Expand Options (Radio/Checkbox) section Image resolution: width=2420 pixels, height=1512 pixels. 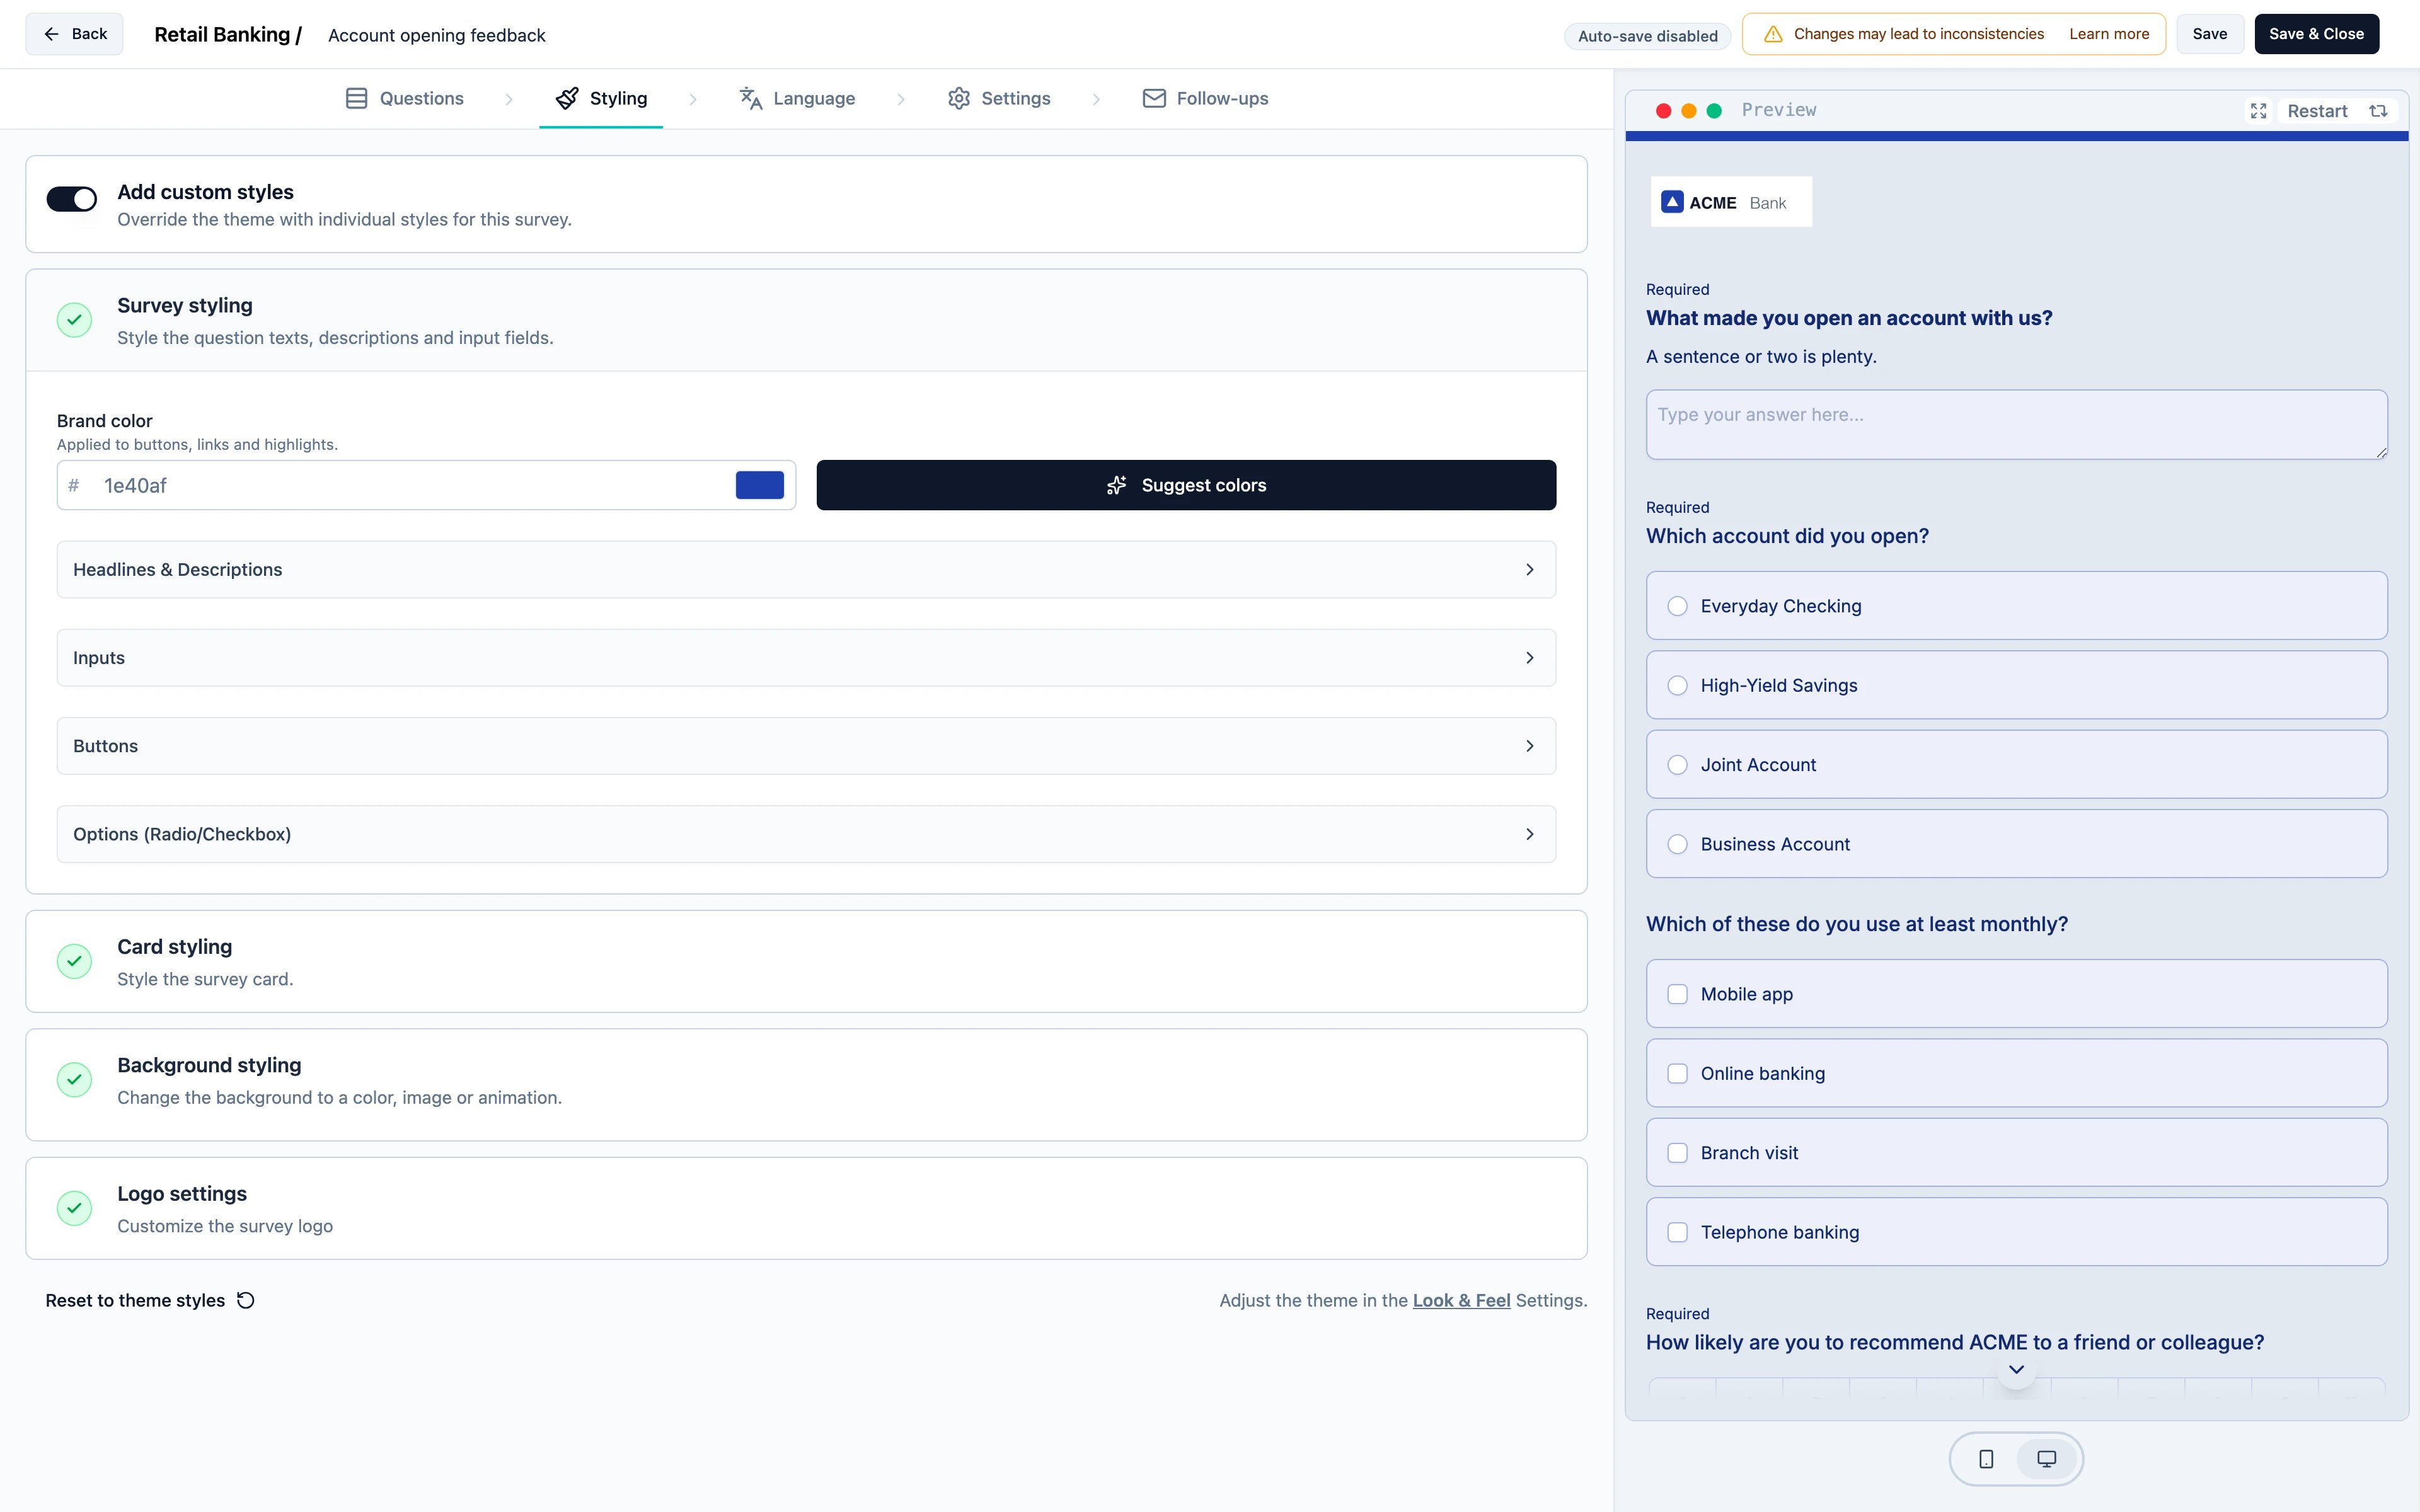pyautogui.click(x=806, y=834)
